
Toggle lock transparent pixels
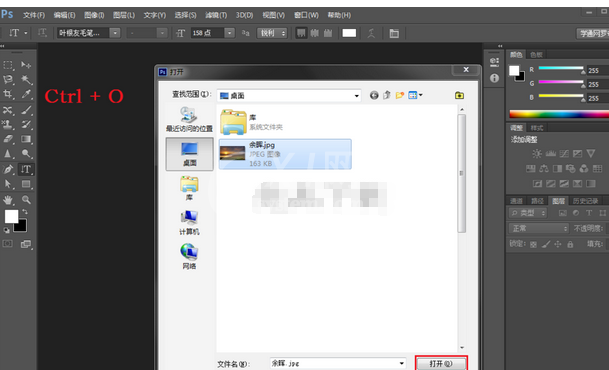[x=533, y=245]
